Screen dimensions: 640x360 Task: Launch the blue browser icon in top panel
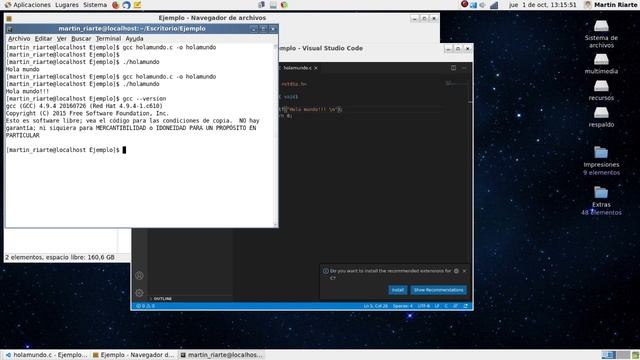tap(127, 5)
